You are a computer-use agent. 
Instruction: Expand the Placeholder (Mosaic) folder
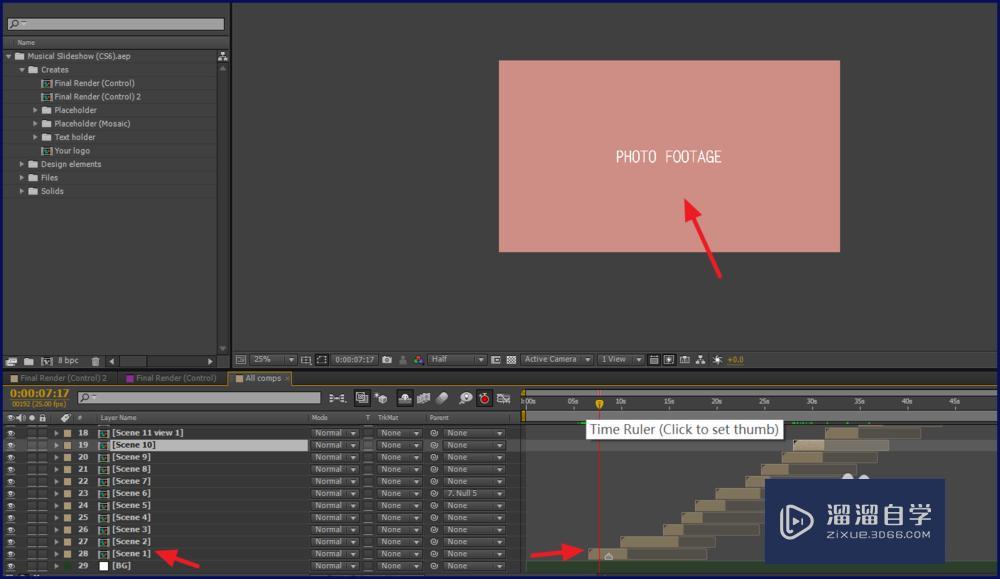36,124
